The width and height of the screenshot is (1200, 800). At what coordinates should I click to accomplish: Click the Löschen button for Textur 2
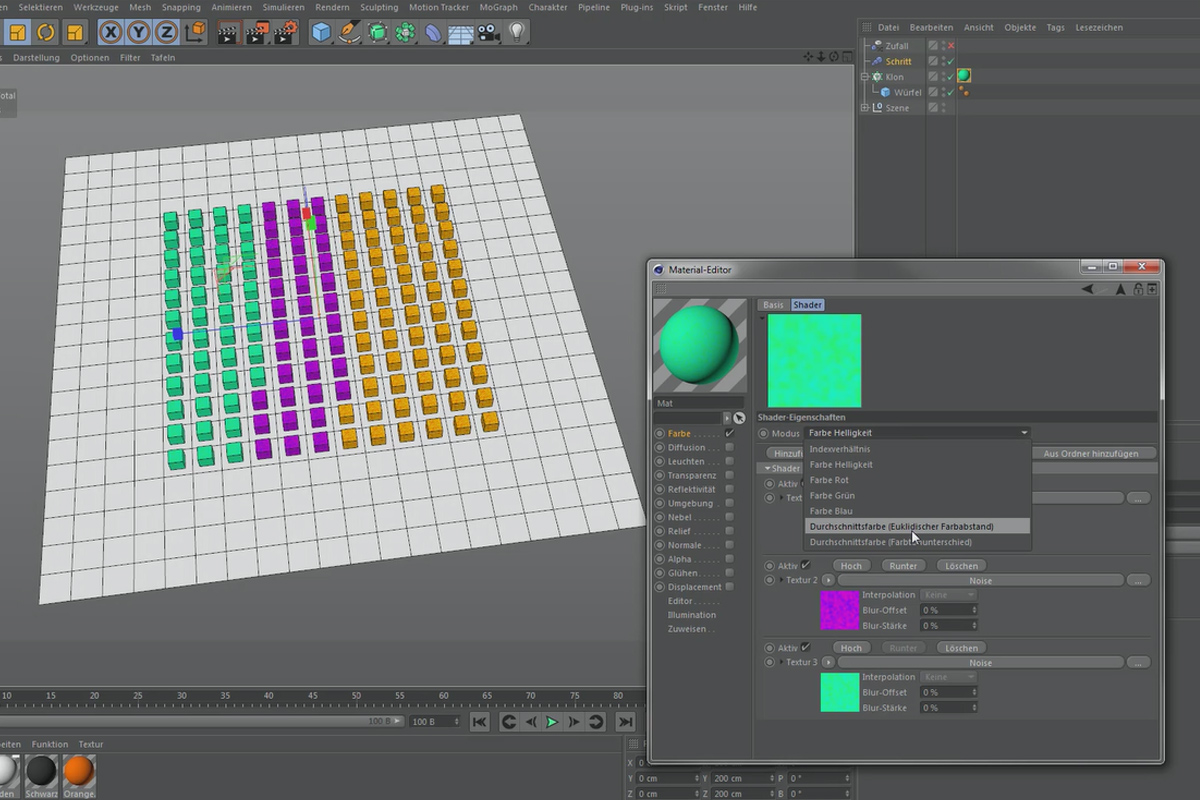[960, 565]
